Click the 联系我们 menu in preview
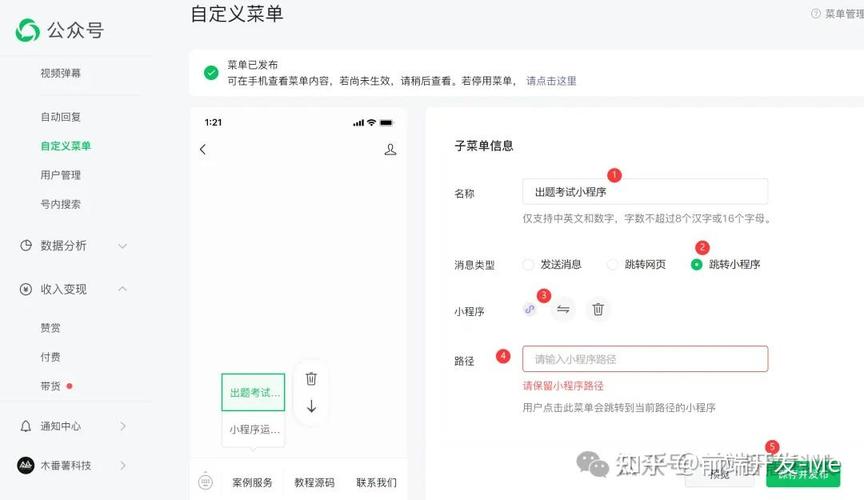Image resolution: width=864 pixels, height=500 pixels. coord(376,482)
